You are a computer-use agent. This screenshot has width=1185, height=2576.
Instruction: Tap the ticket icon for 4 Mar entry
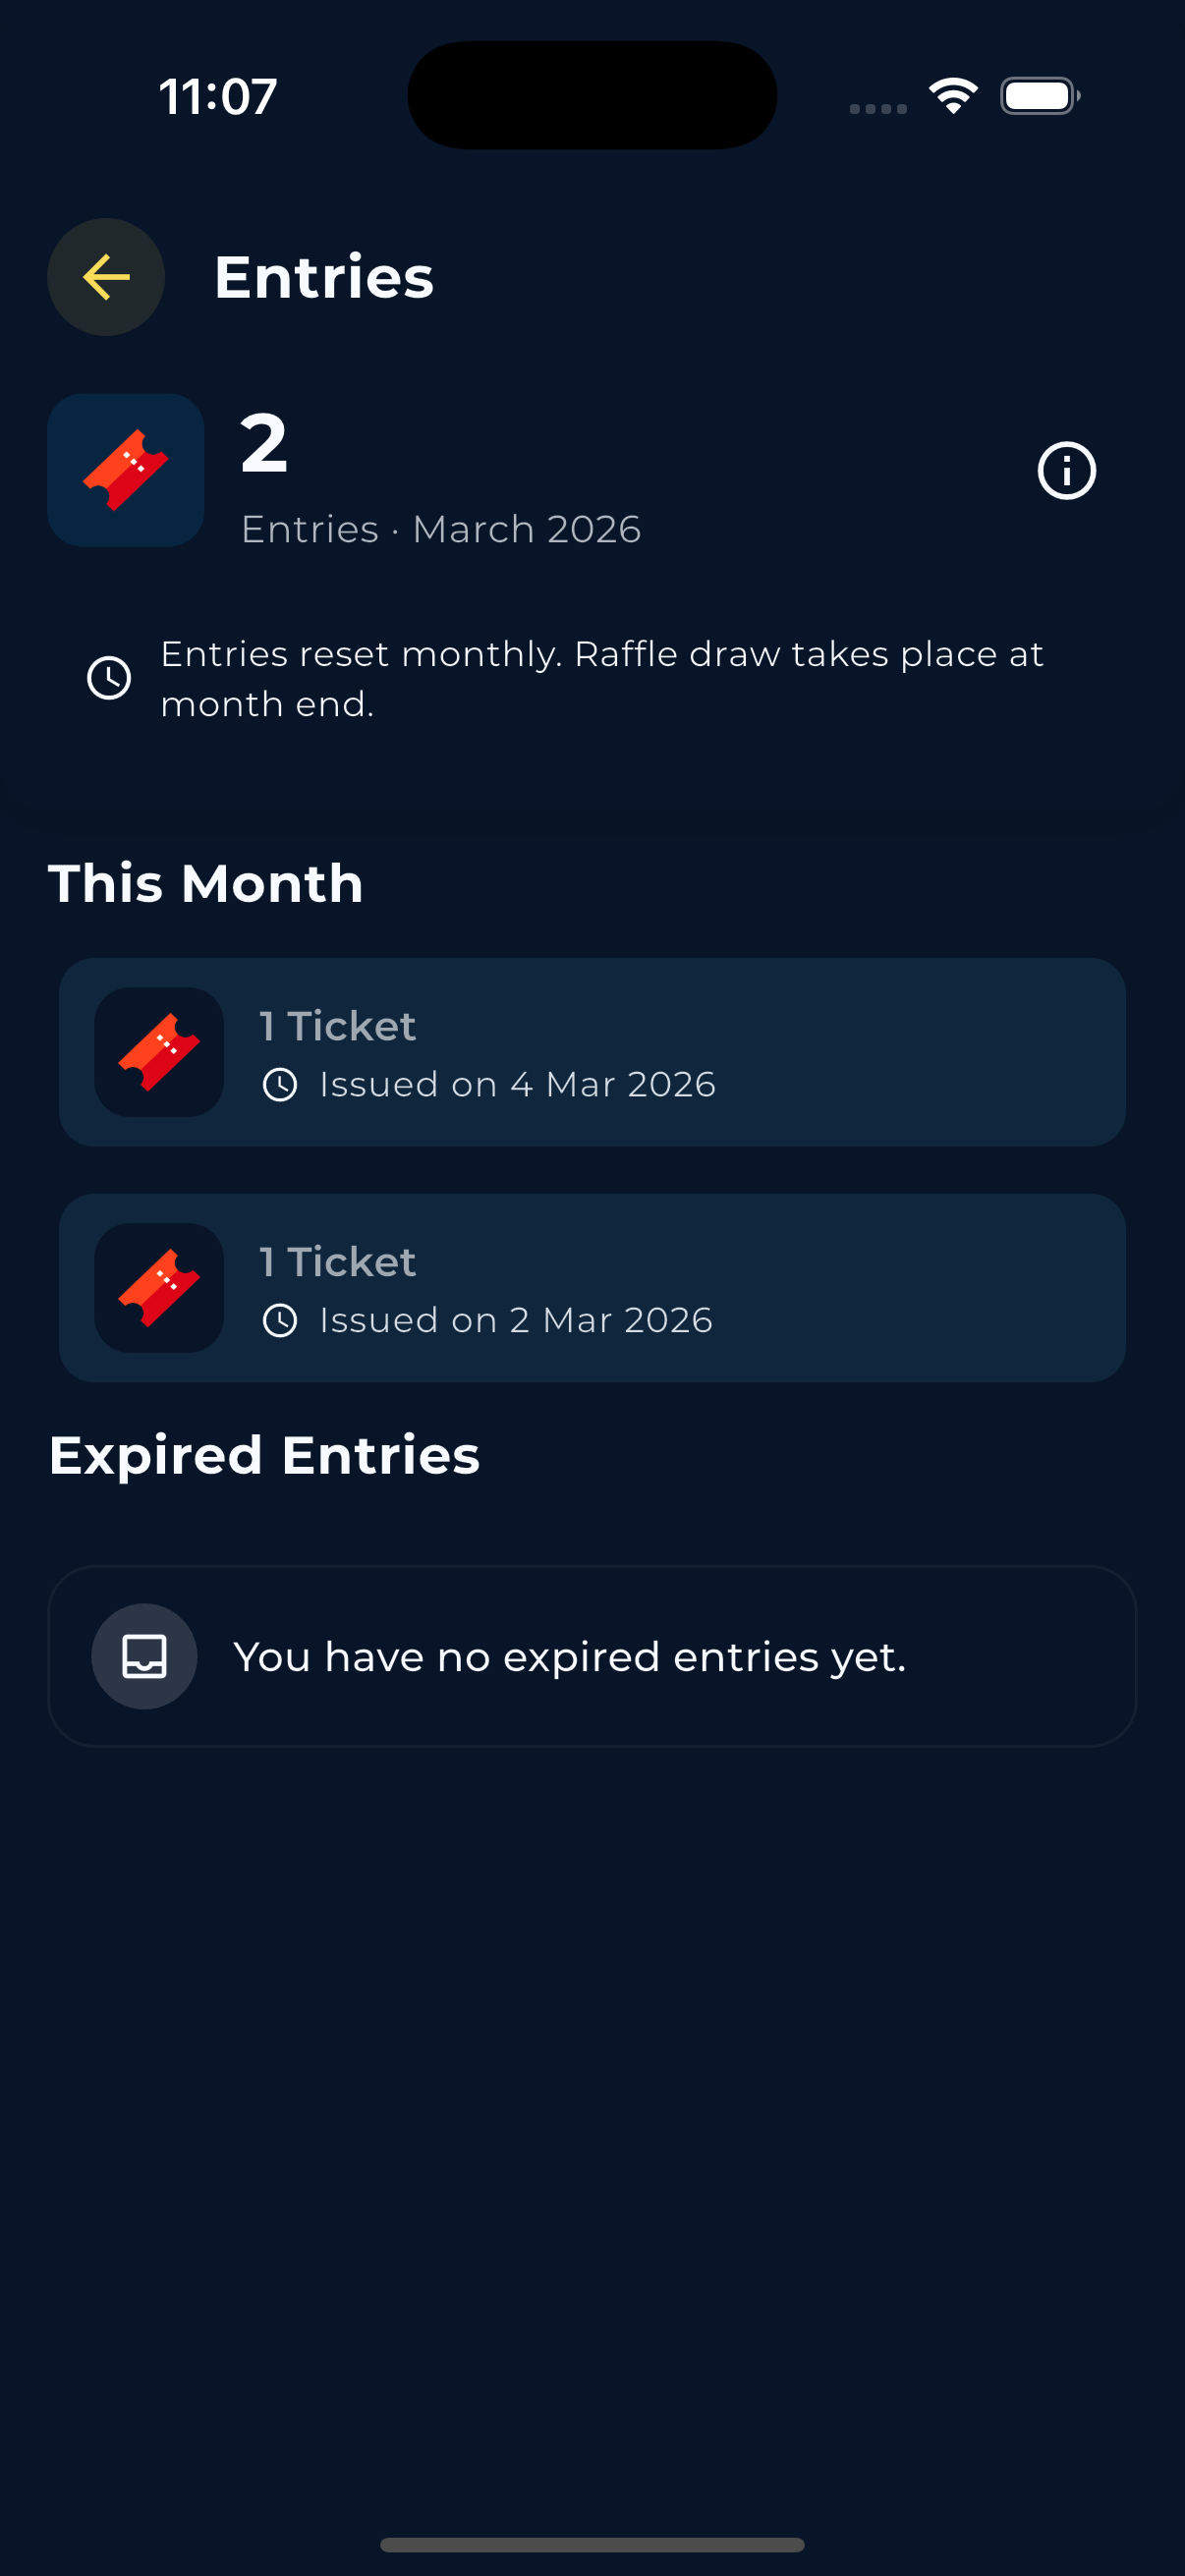click(159, 1052)
